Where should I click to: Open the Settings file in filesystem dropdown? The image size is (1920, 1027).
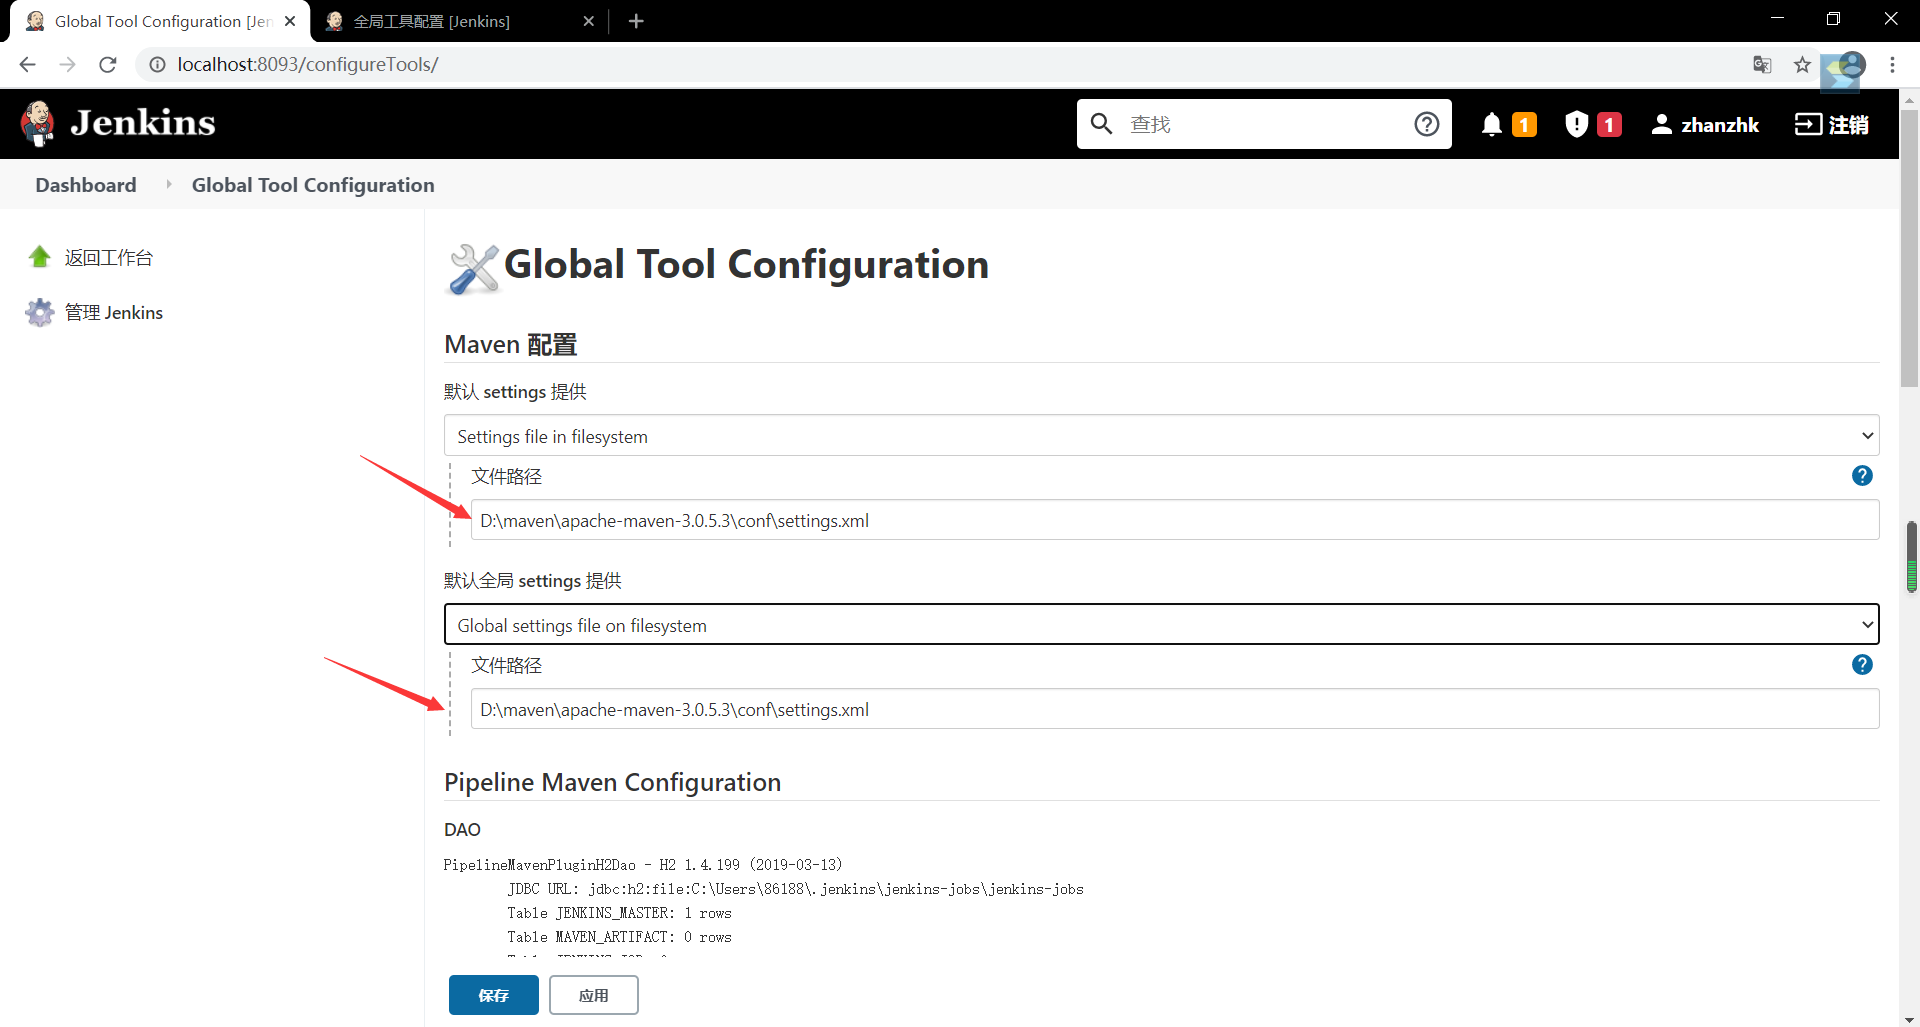point(1161,436)
